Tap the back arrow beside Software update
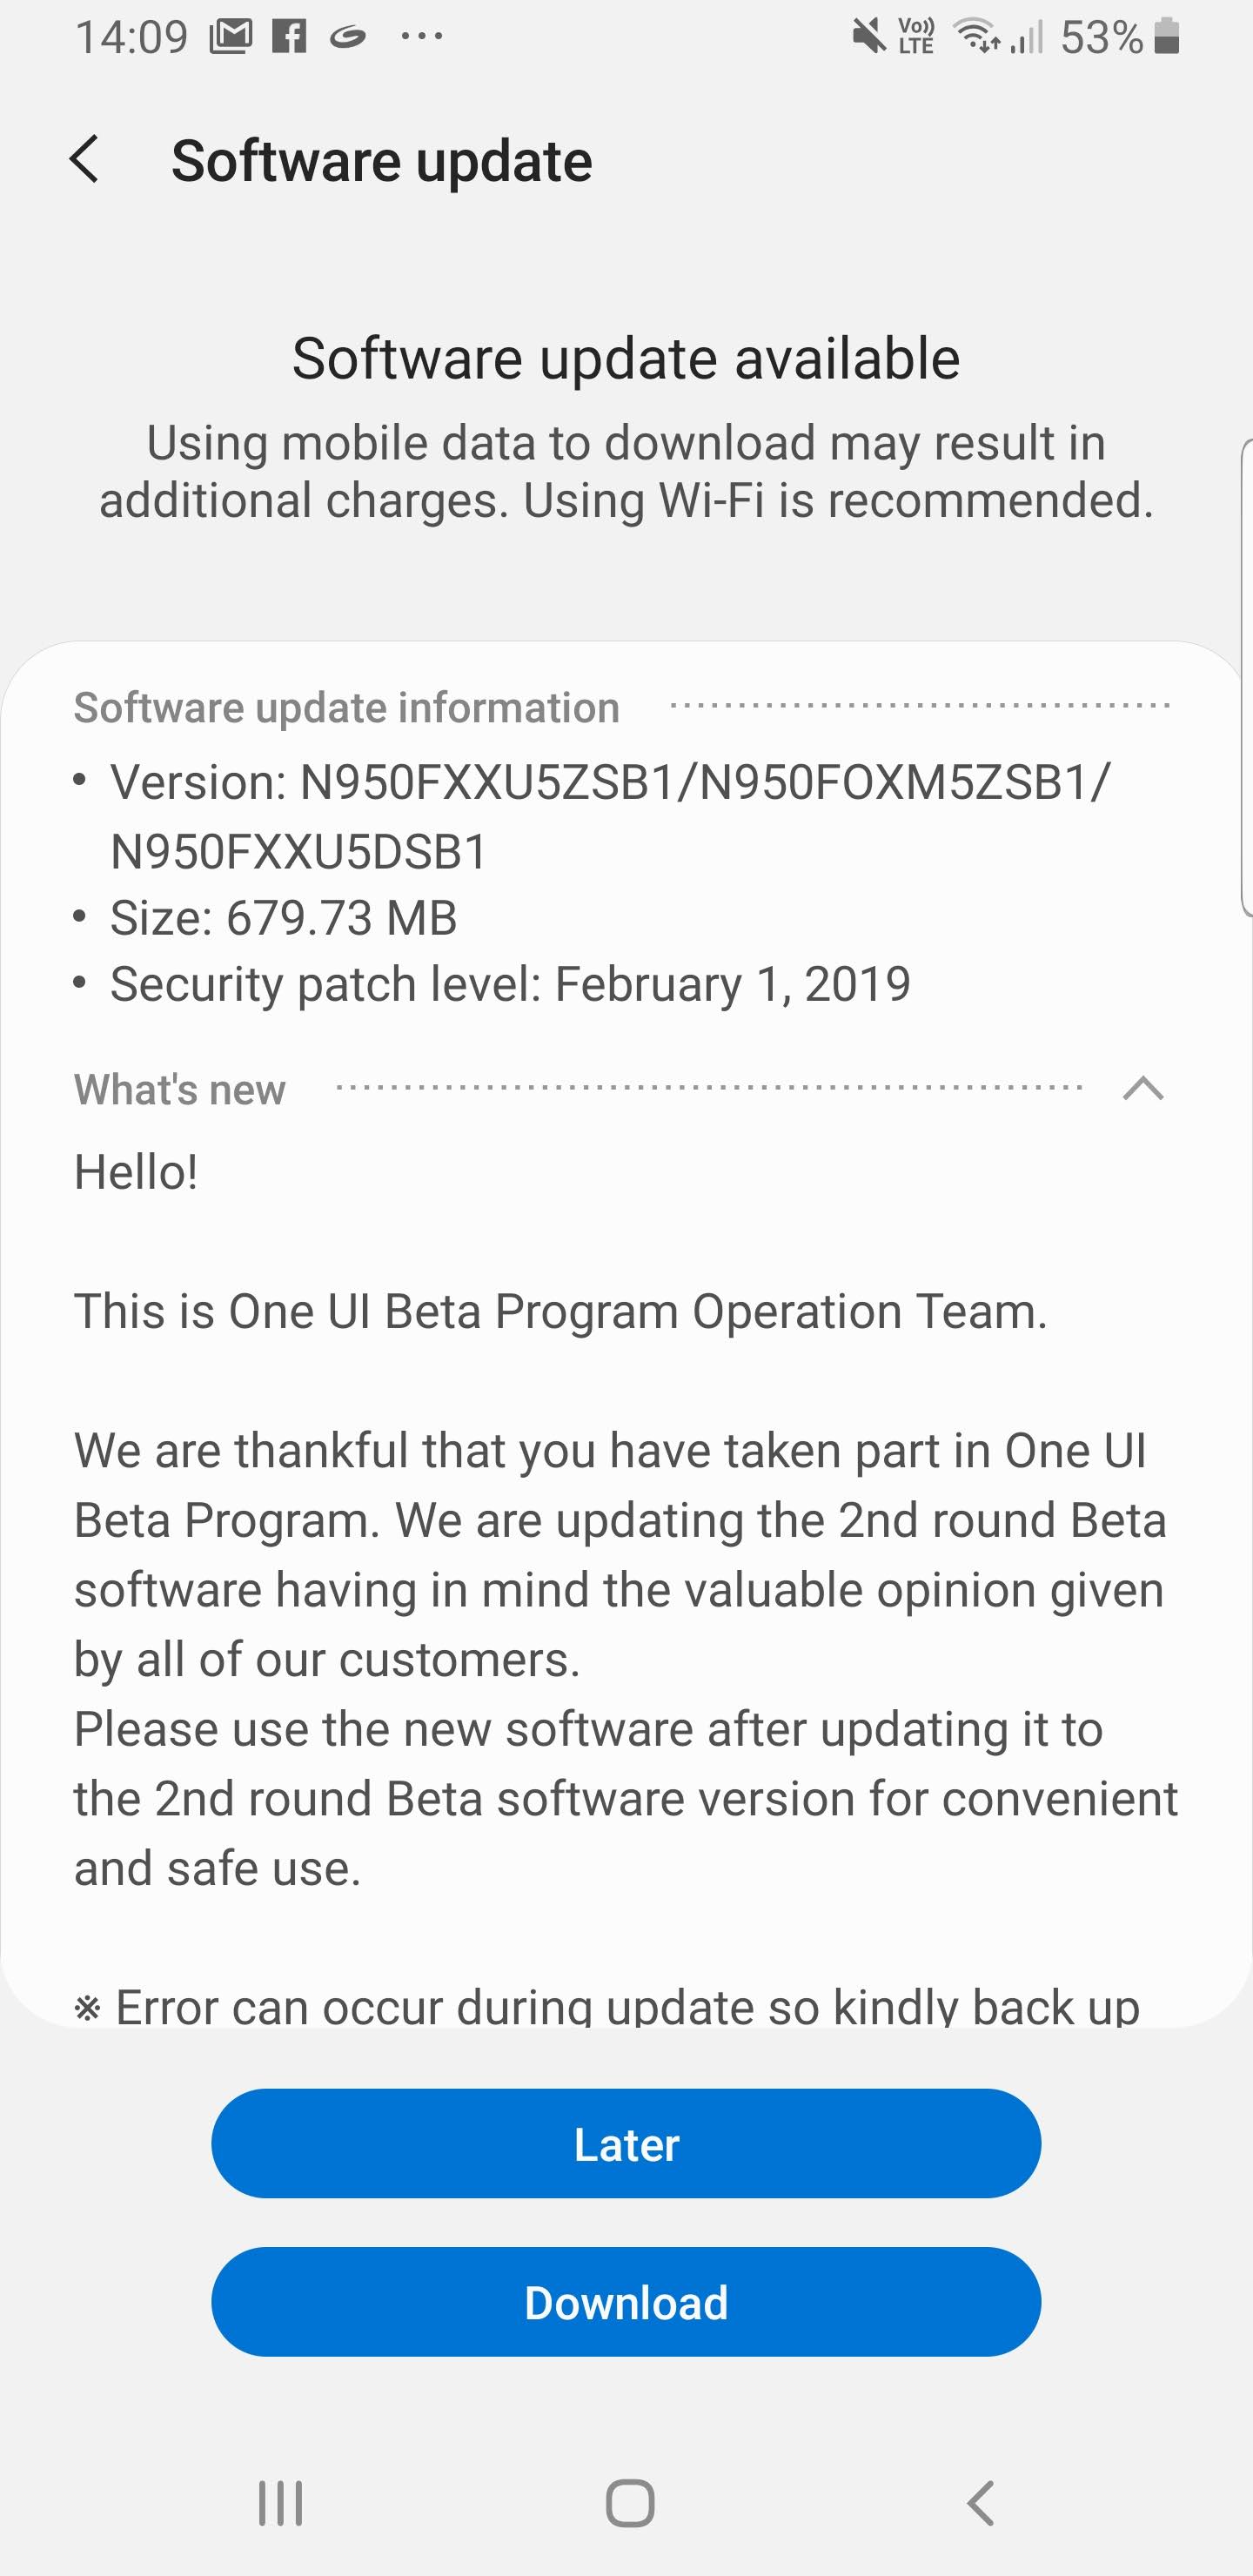This screenshot has width=1253, height=2576. pos(86,160)
